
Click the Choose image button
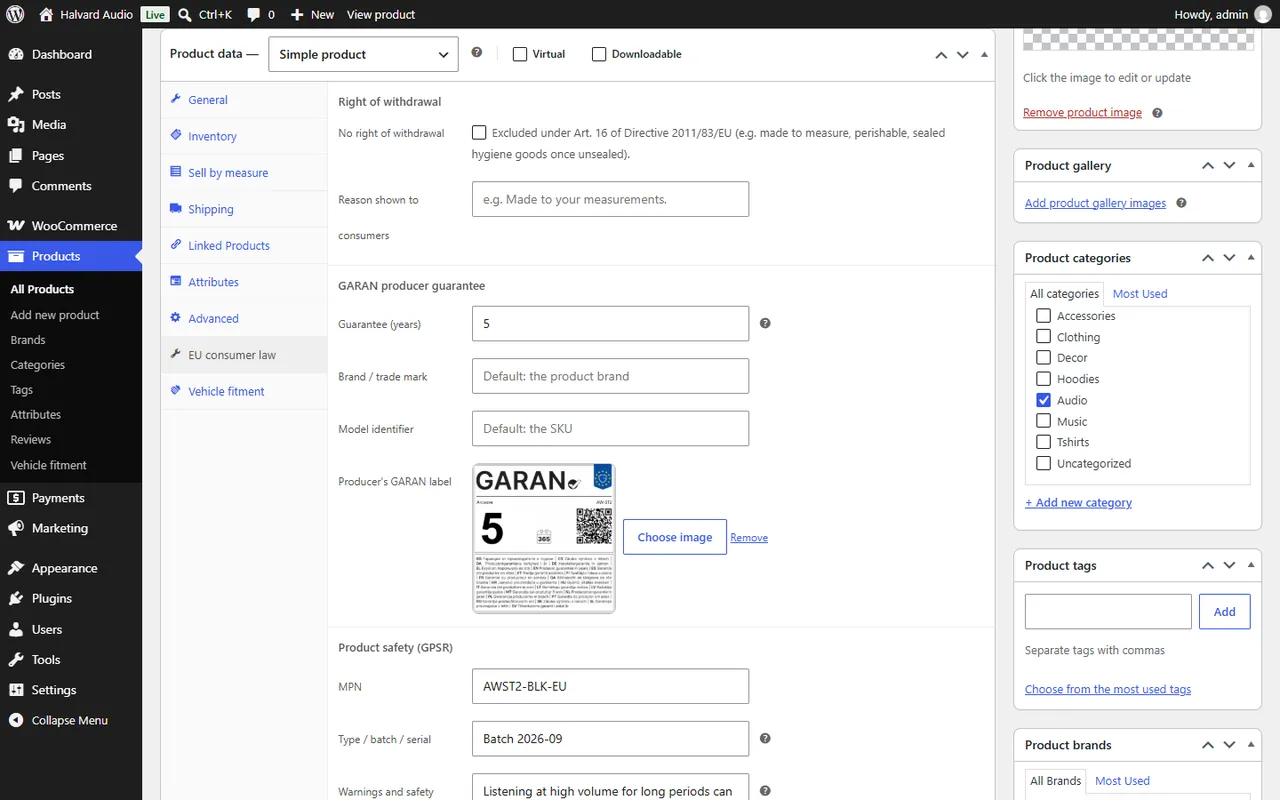(675, 537)
